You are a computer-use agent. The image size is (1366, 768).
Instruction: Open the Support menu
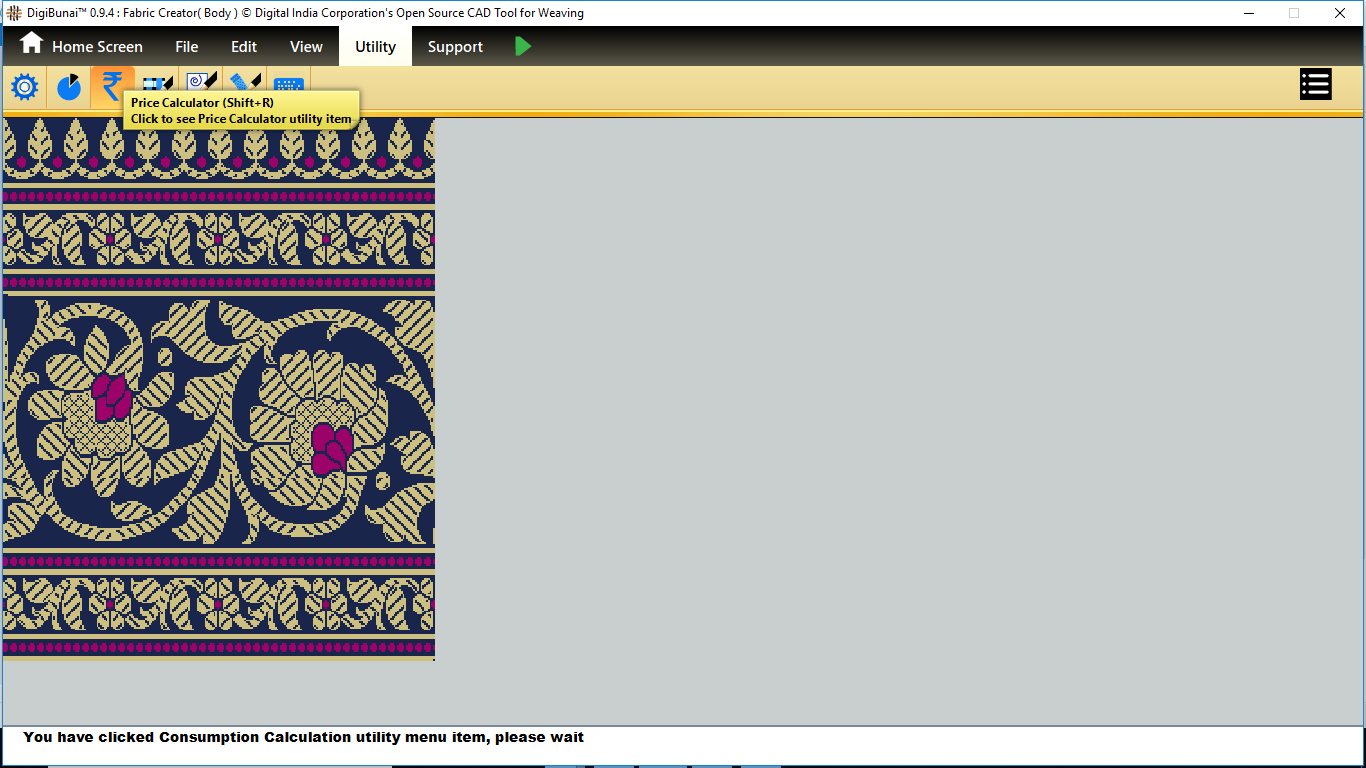pyautogui.click(x=455, y=47)
